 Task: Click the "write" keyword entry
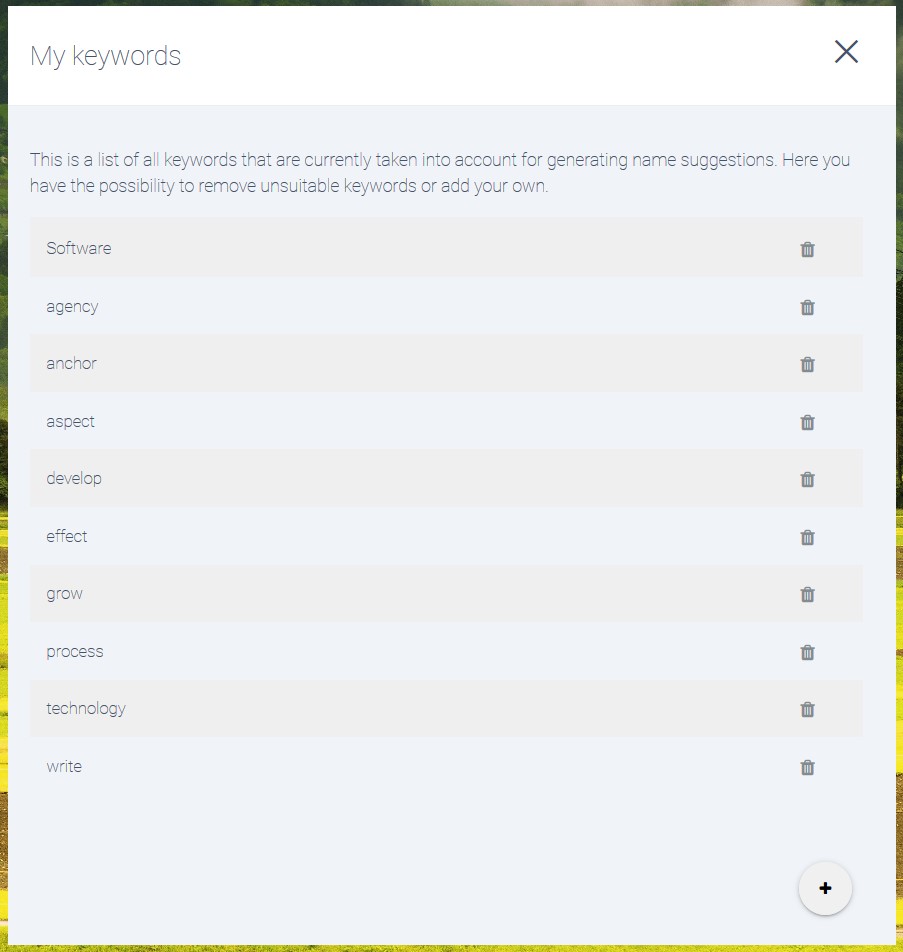click(x=400, y=766)
